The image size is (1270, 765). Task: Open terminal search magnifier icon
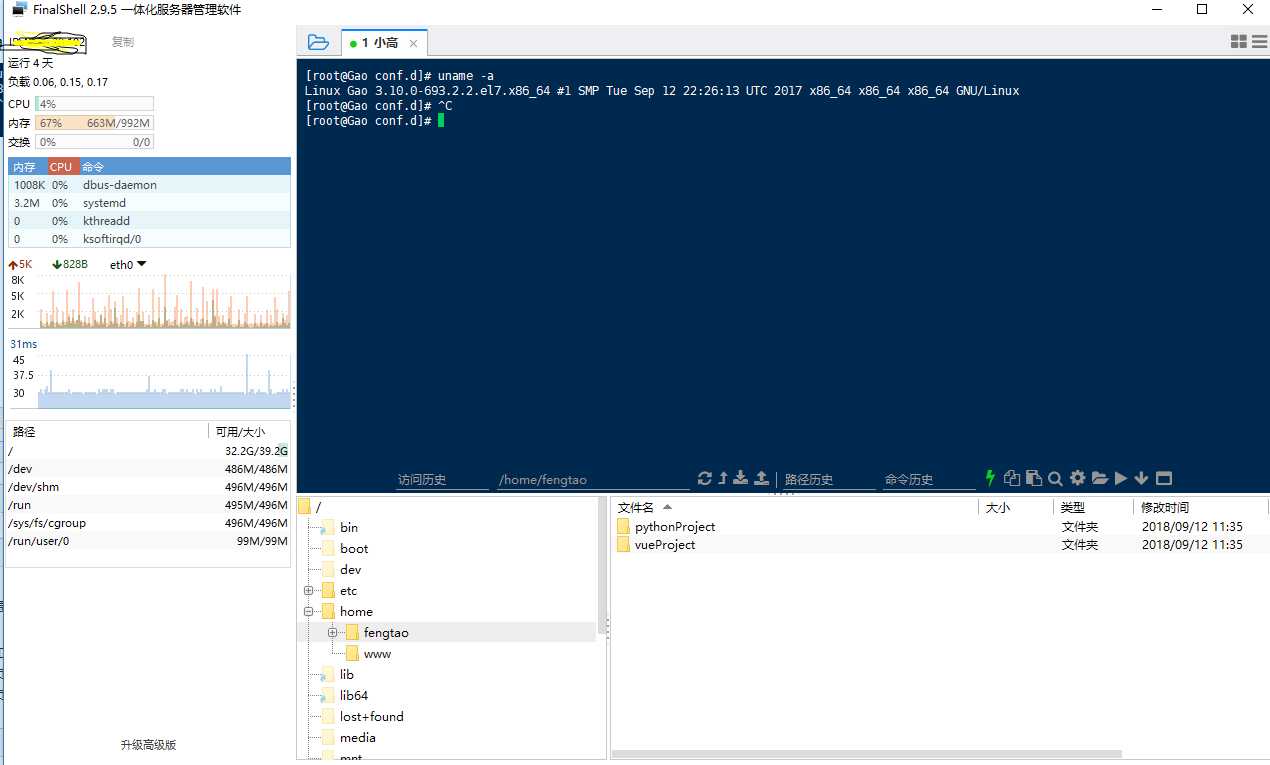1055,478
